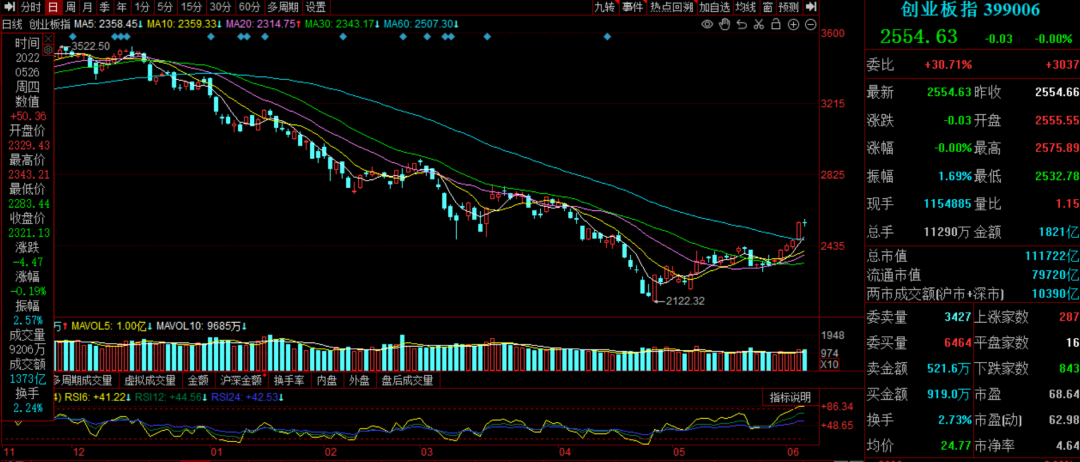The width and height of the screenshot is (1080, 462).
Task: Switch to 5分 five-minute chart
Action: 165,8
